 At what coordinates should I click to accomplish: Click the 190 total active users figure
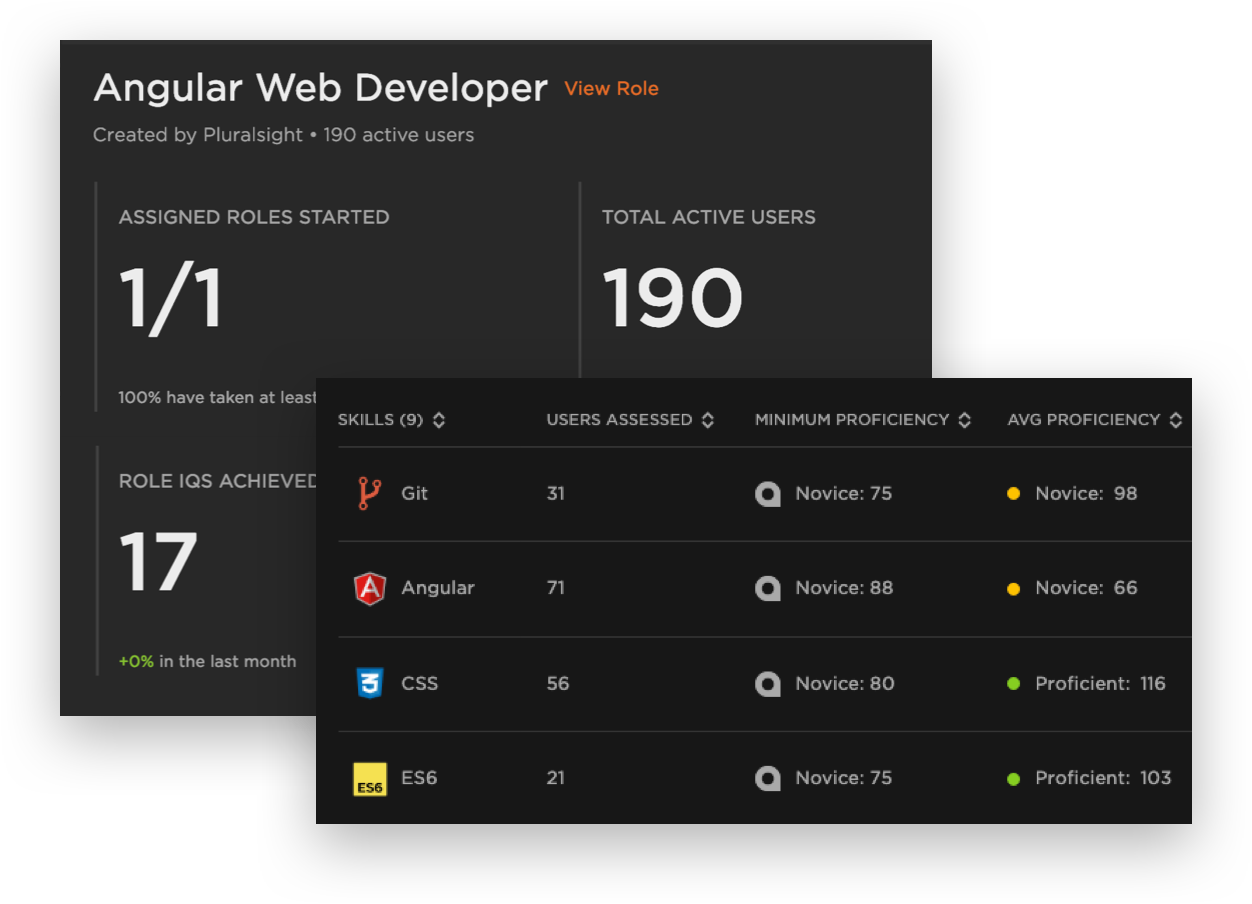click(672, 300)
